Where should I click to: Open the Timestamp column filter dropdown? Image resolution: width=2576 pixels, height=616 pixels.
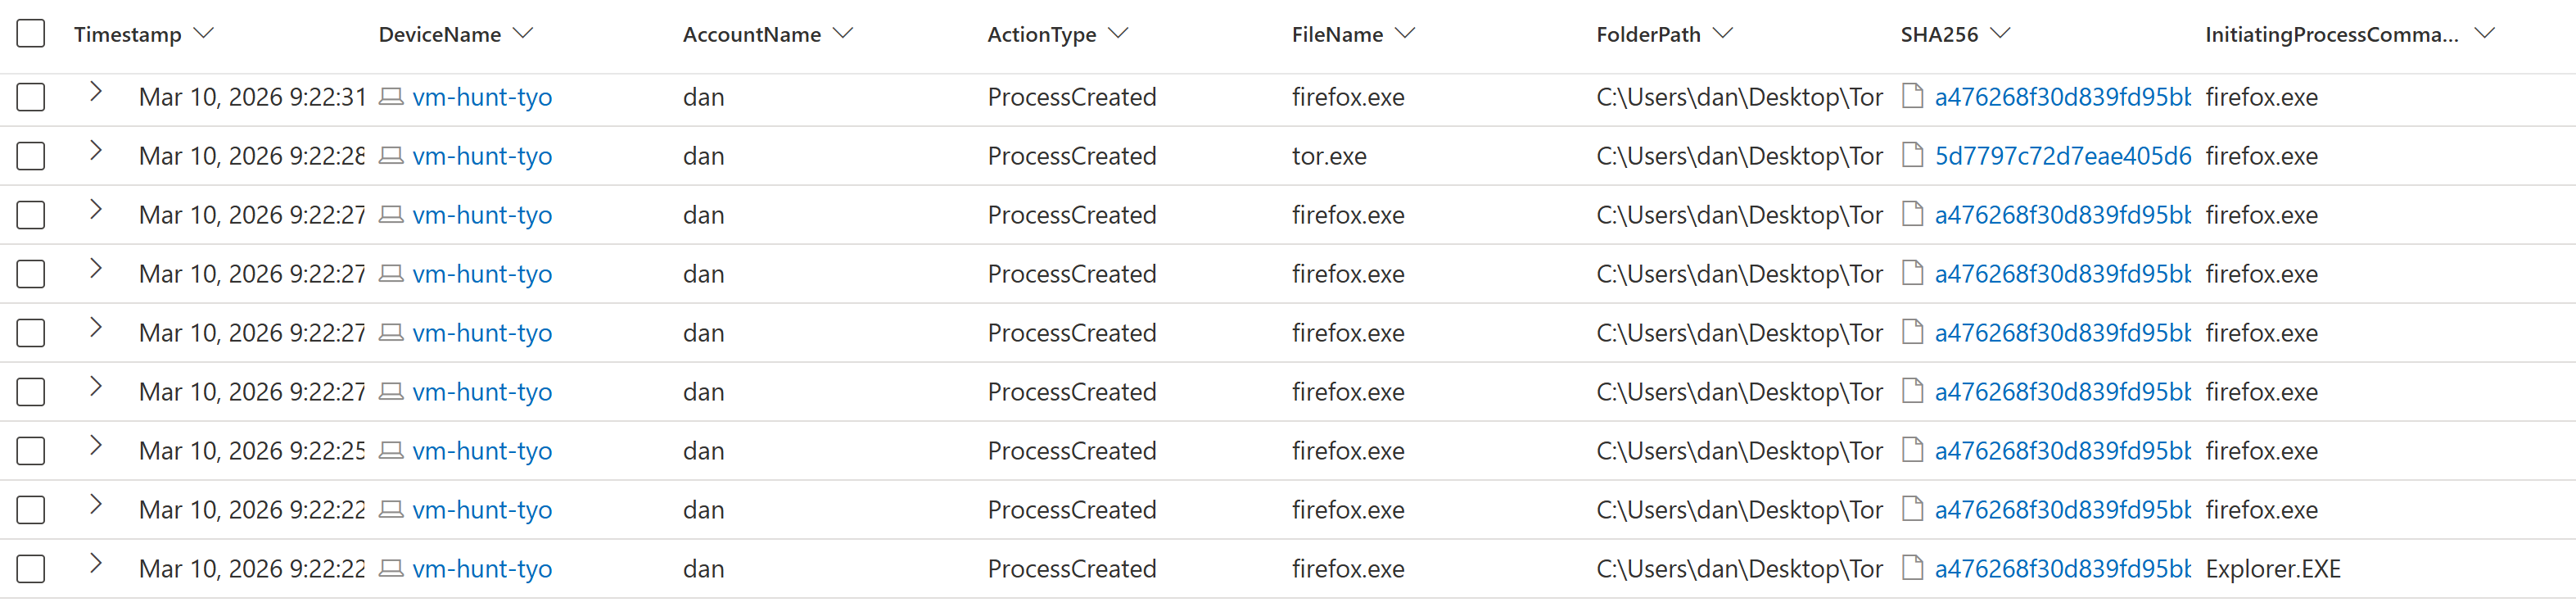pos(205,33)
